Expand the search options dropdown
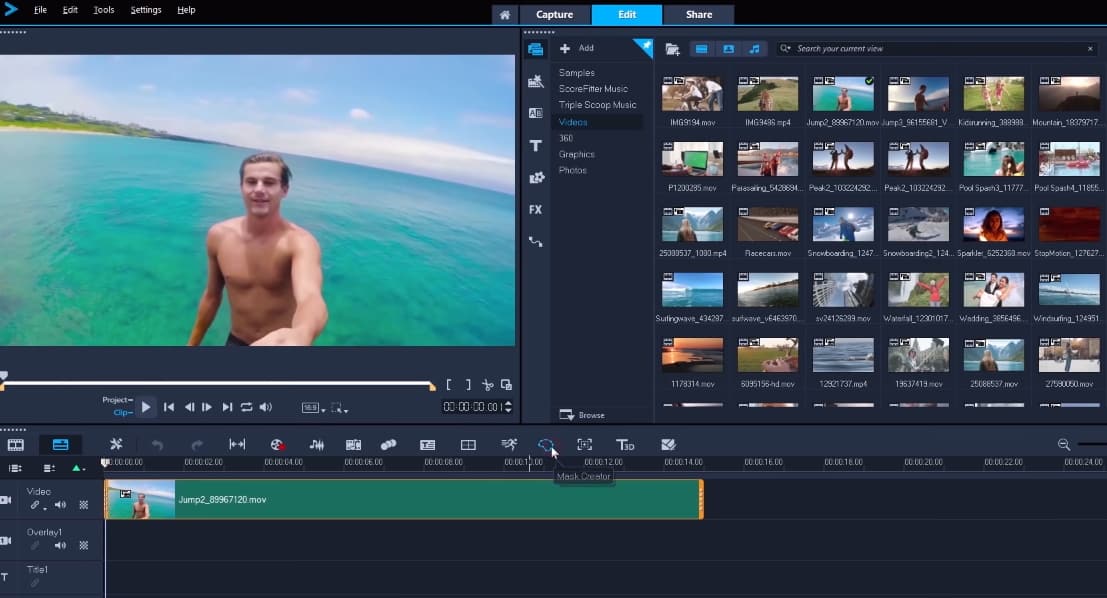Screen dimensions: 1107x598 tap(786, 49)
